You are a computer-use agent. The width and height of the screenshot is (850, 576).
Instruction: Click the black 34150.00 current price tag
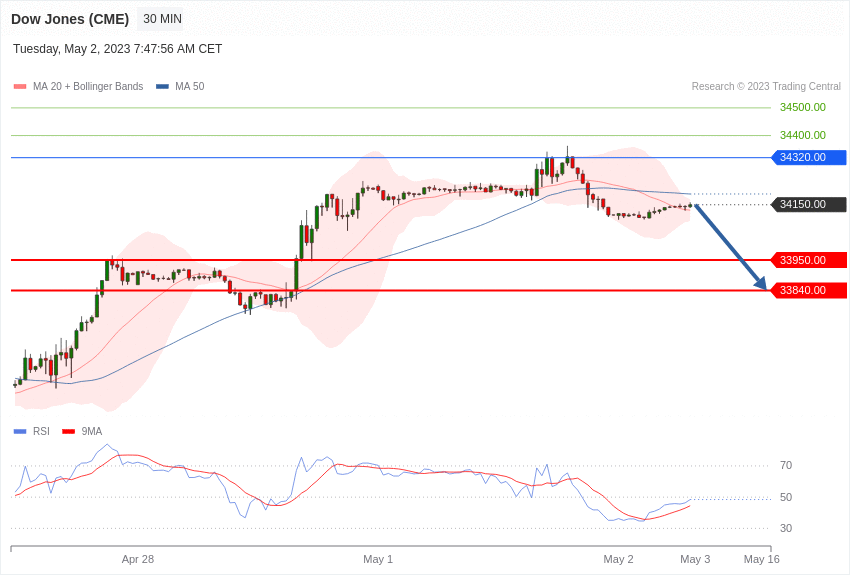point(808,204)
